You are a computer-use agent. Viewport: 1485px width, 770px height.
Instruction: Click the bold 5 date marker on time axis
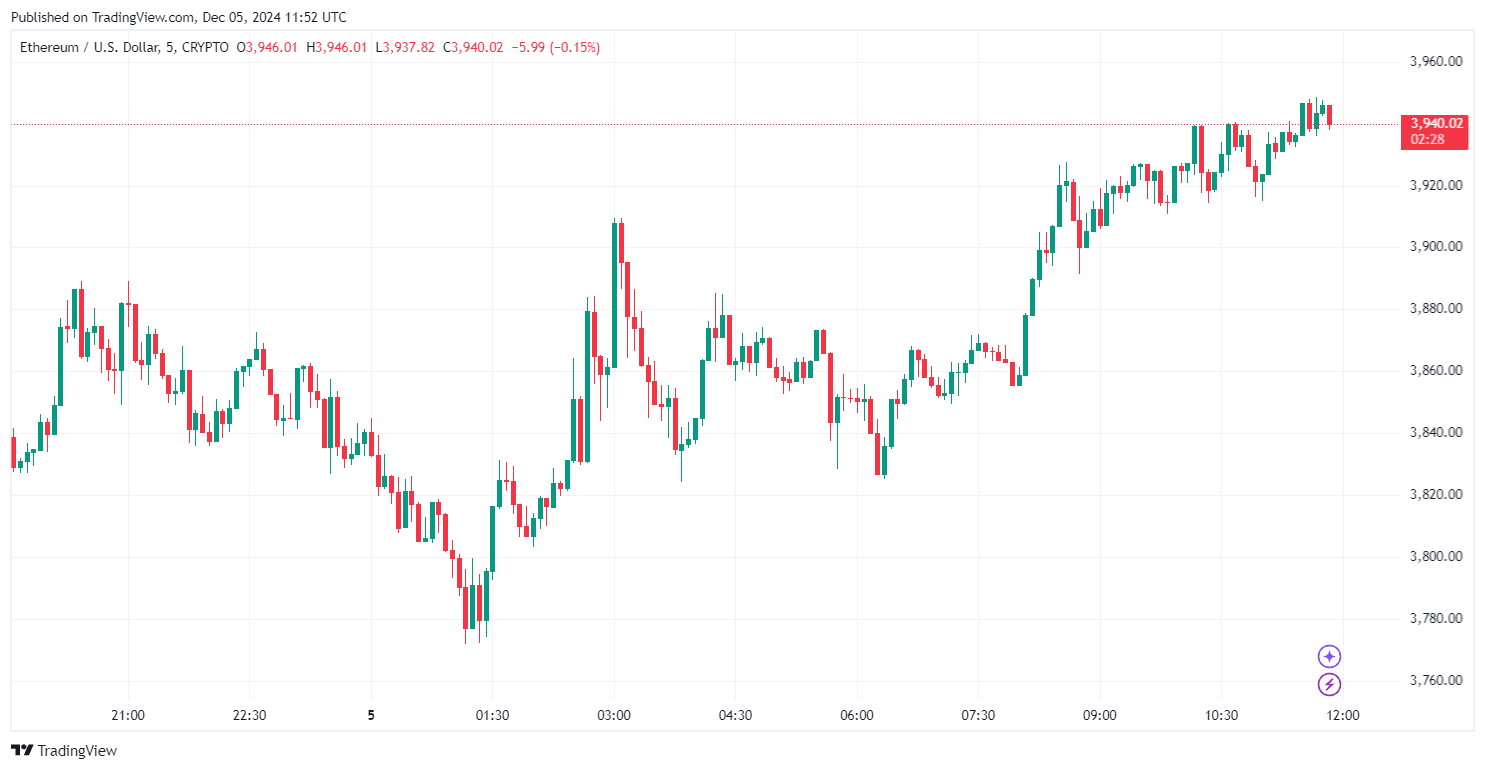point(371,715)
